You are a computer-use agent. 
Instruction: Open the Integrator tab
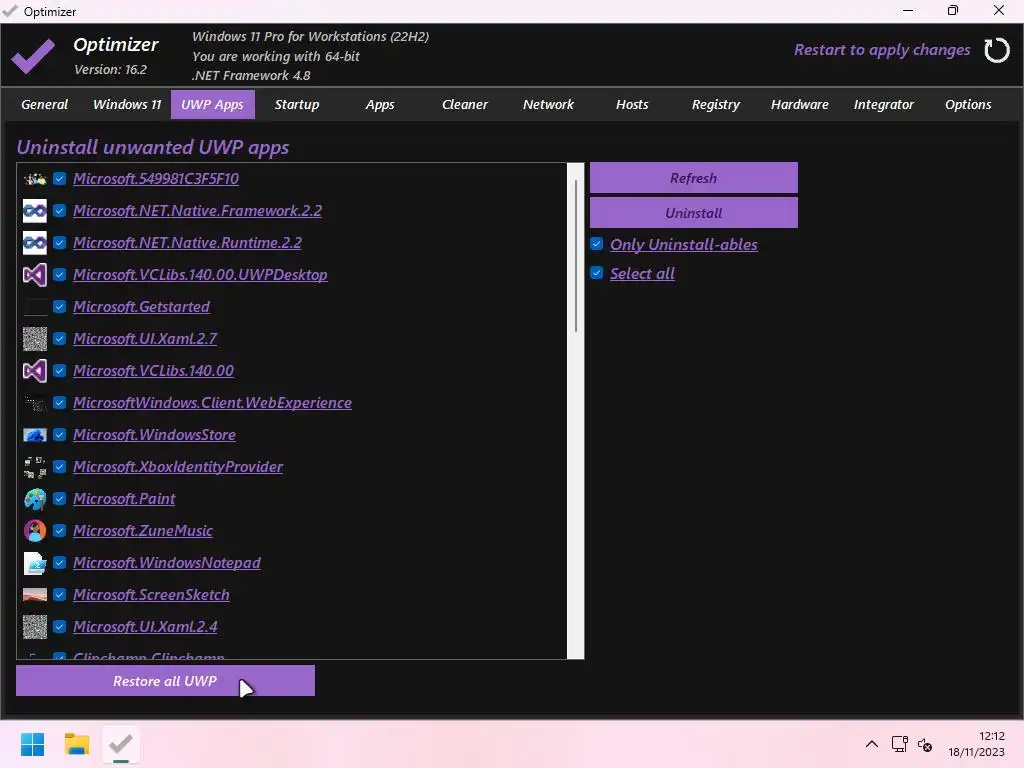tap(884, 104)
